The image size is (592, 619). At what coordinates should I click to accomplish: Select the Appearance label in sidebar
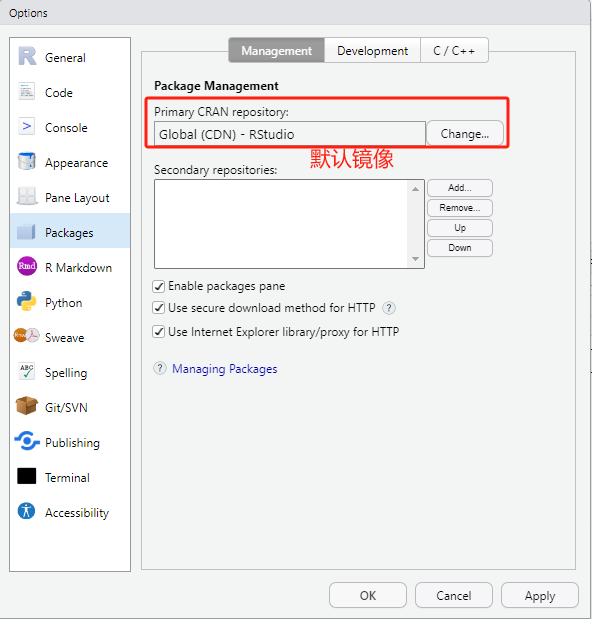tap(77, 163)
